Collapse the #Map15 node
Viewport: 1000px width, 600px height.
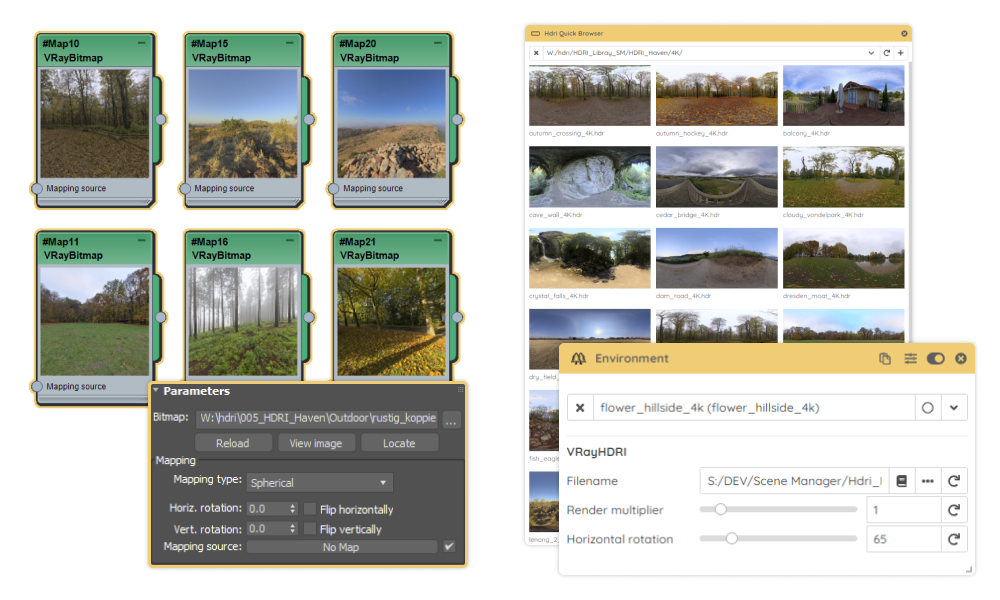click(x=290, y=43)
